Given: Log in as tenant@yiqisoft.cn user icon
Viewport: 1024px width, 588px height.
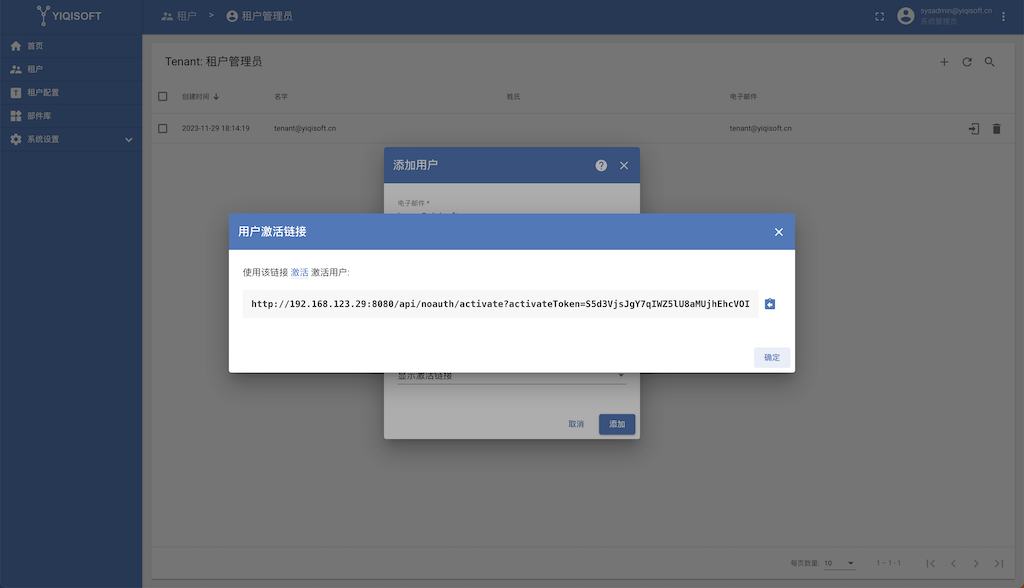Looking at the screenshot, I should coord(973,129).
